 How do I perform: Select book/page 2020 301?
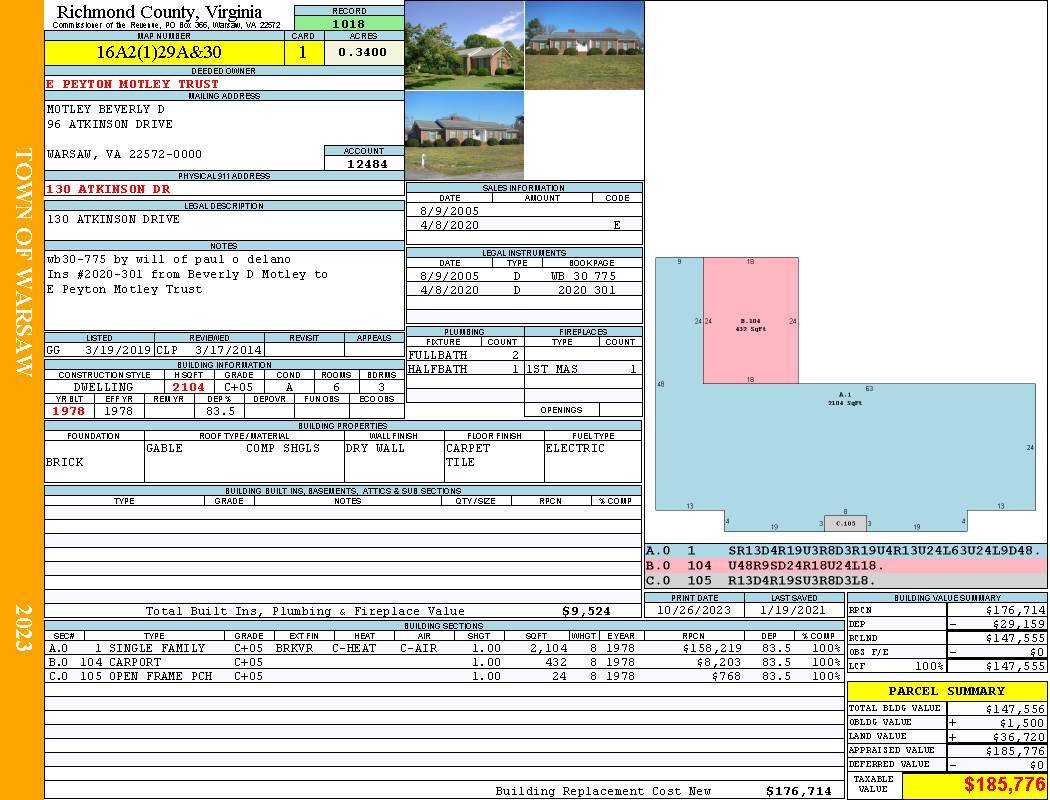click(587, 290)
